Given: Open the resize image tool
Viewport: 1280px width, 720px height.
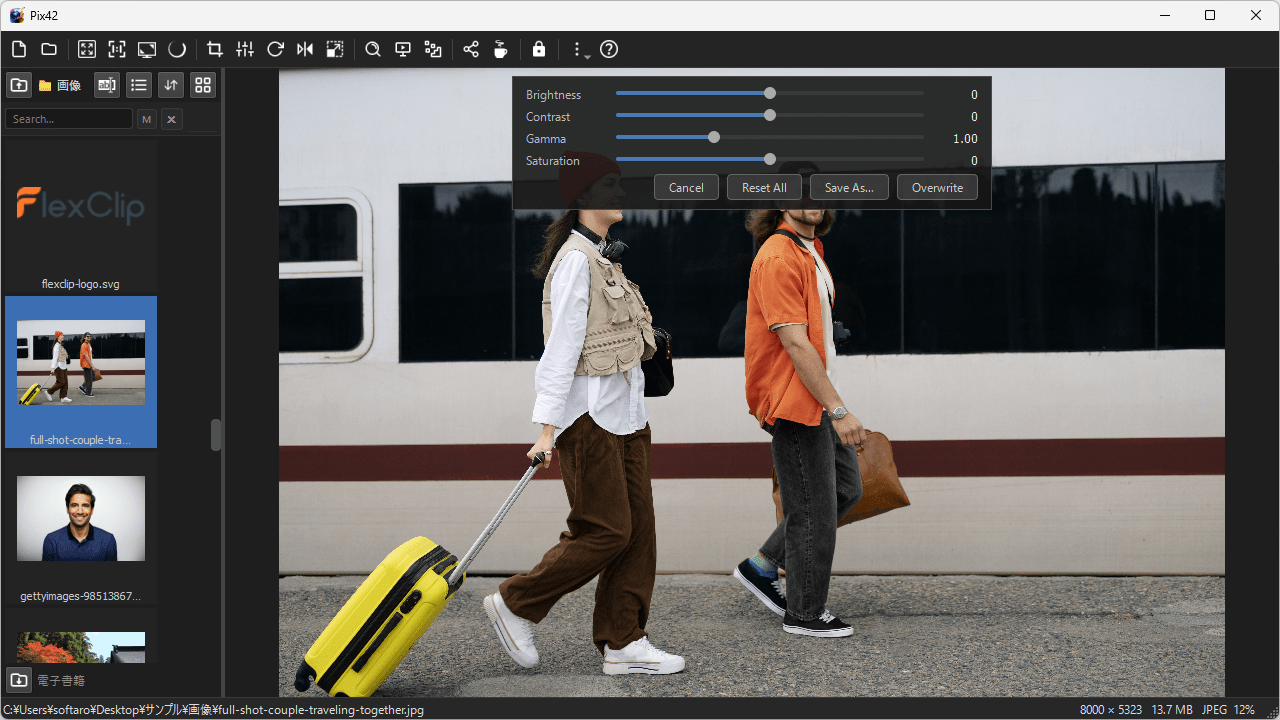Looking at the screenshot, I should (335, 49).
